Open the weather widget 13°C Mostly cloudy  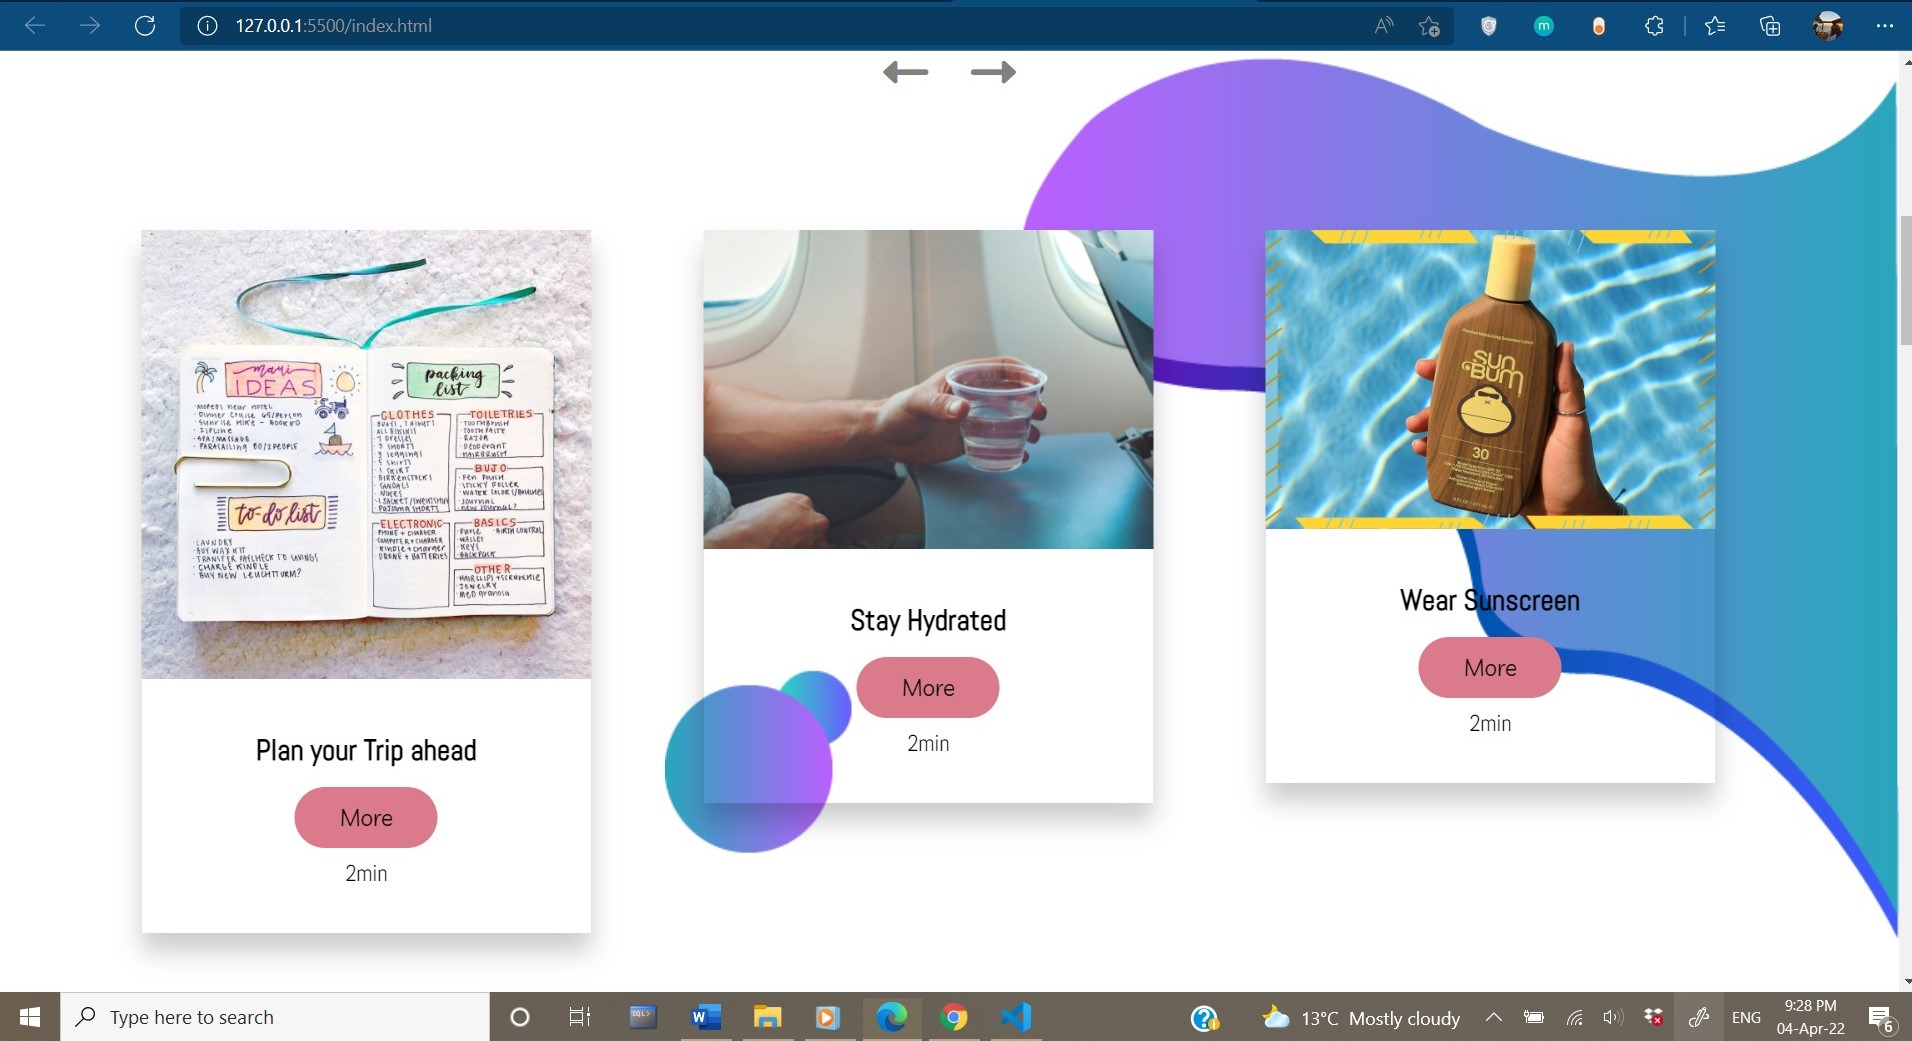click(1361, 1018)
